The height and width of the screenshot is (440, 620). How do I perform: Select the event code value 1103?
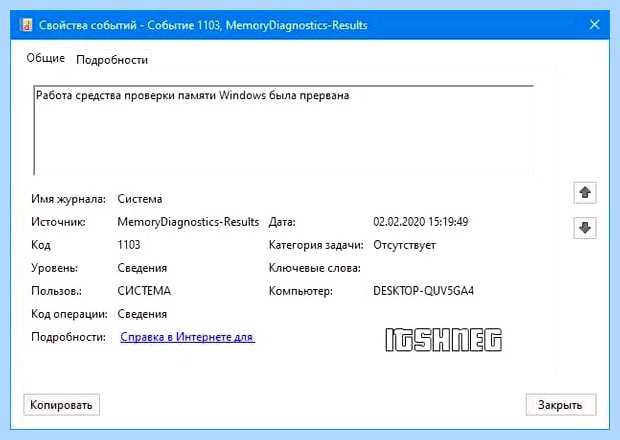(129, 245)
